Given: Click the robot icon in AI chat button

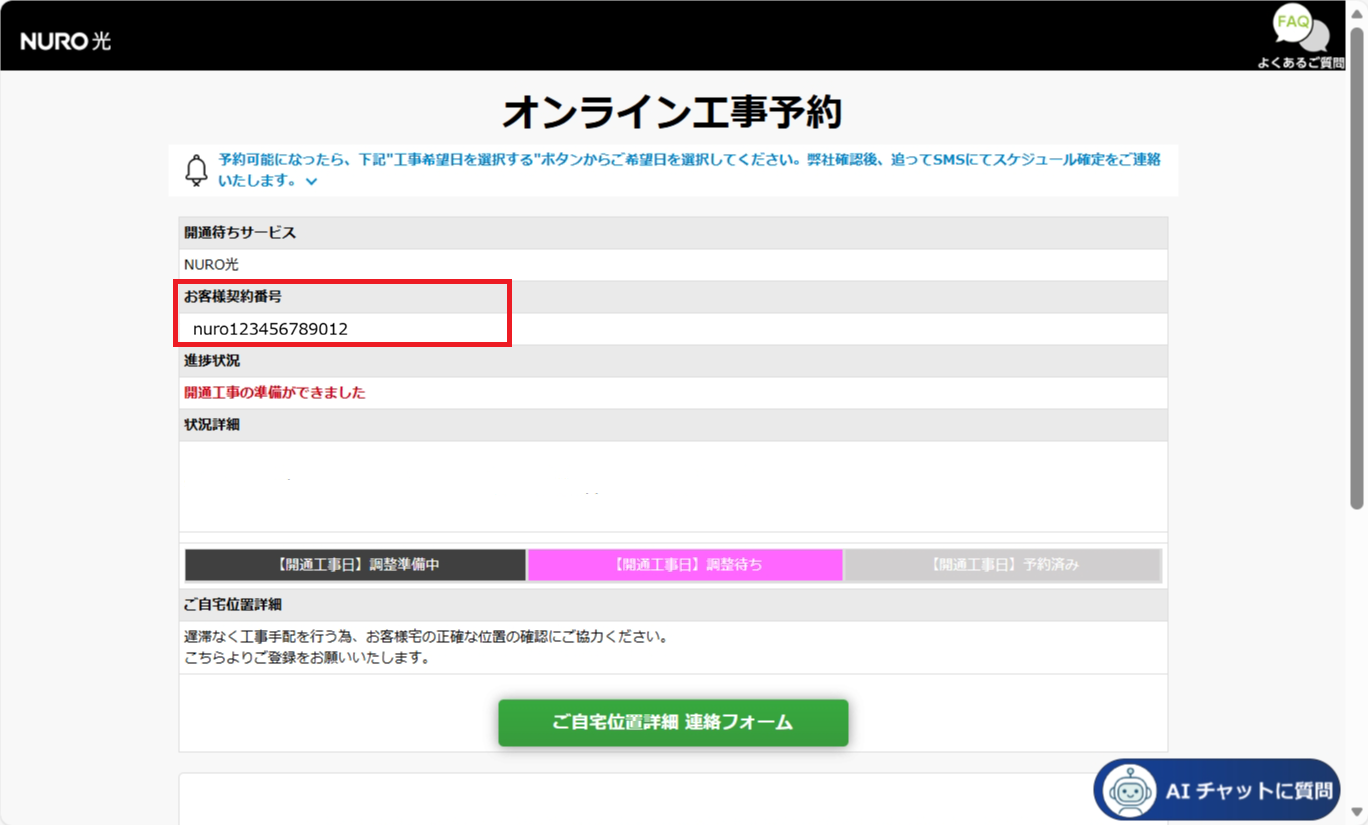Looking at the screenshot, I should tap(1128, 791).
